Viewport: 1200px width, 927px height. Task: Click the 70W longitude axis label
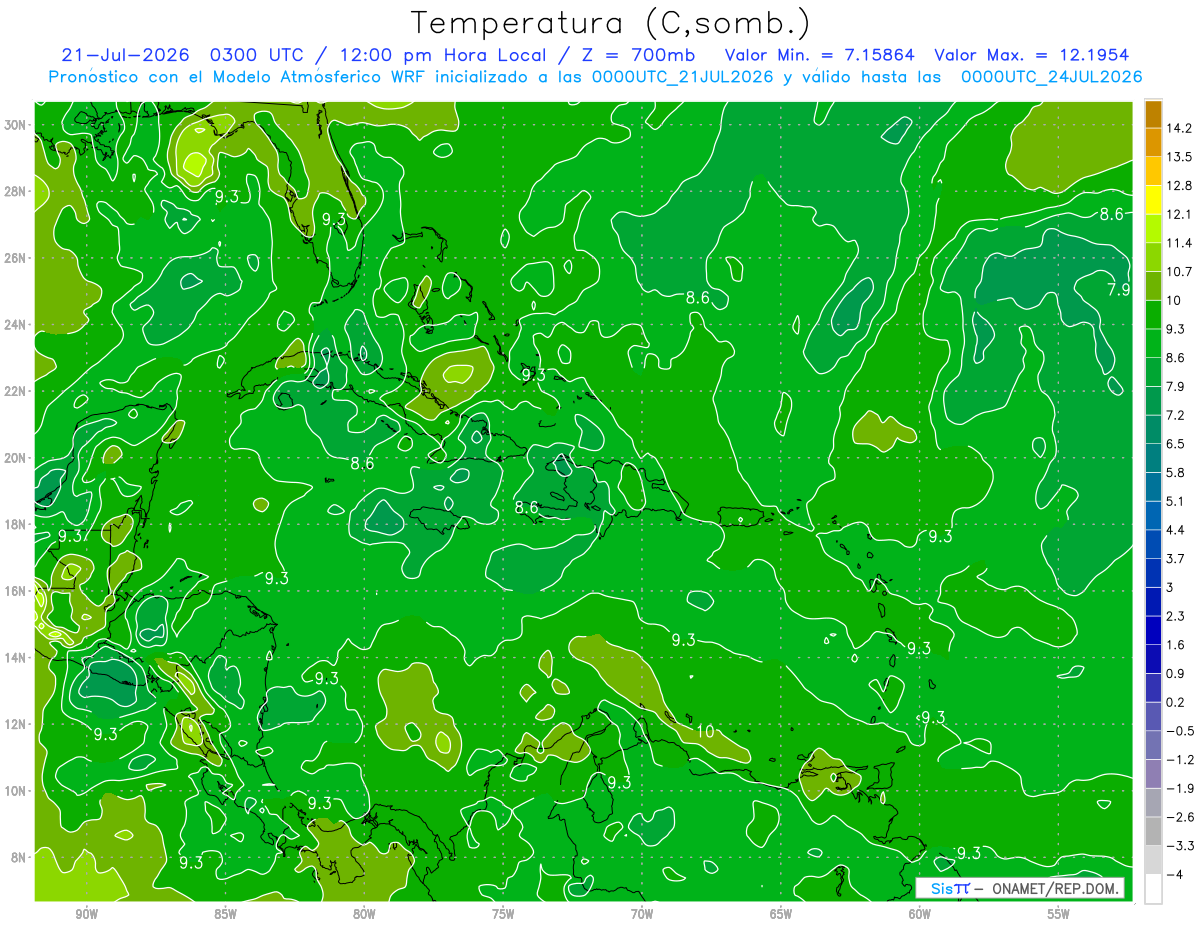642,915
